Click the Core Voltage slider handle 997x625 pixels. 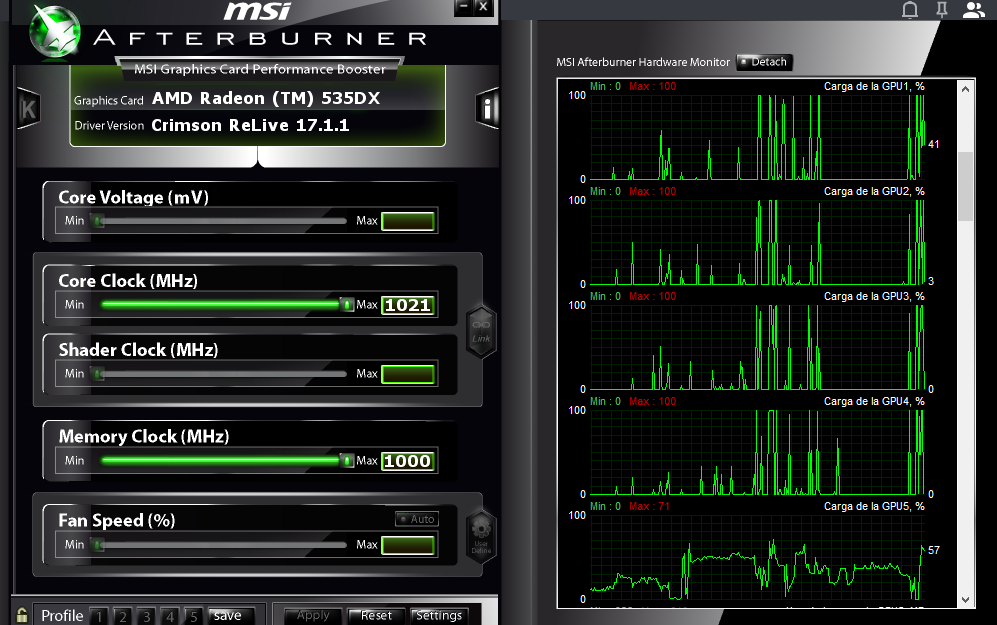(x=98, y=221)
